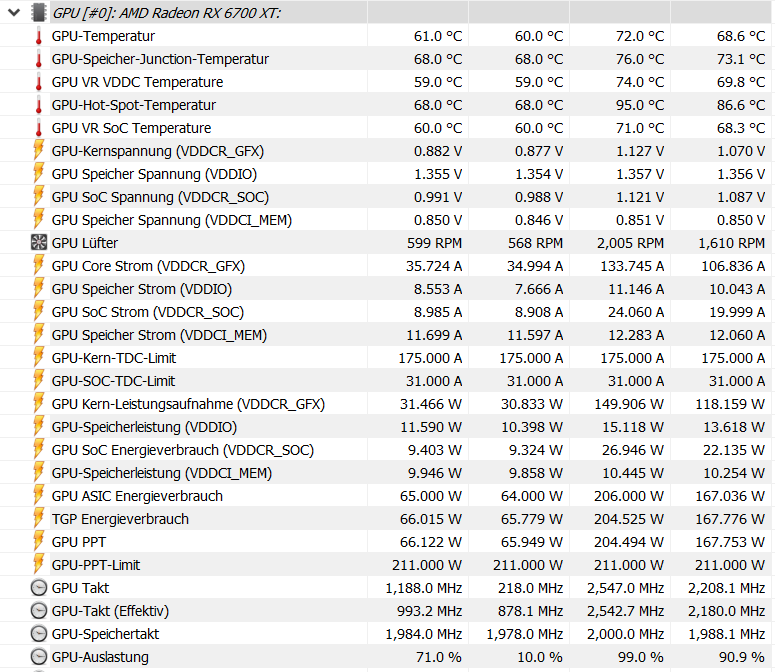This screenshot has height=672, width=775.
Task: Click the 95.0 °C hot-spot maximum value
Action: pos(640,105)
